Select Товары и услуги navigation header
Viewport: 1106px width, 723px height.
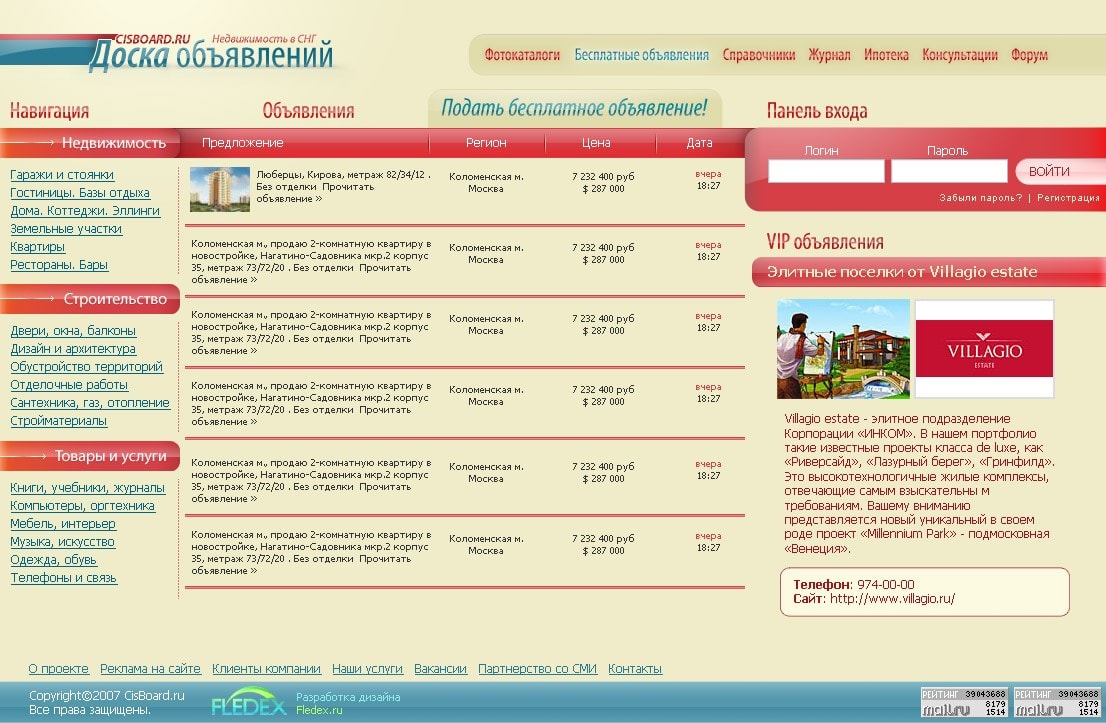(90, 456)
